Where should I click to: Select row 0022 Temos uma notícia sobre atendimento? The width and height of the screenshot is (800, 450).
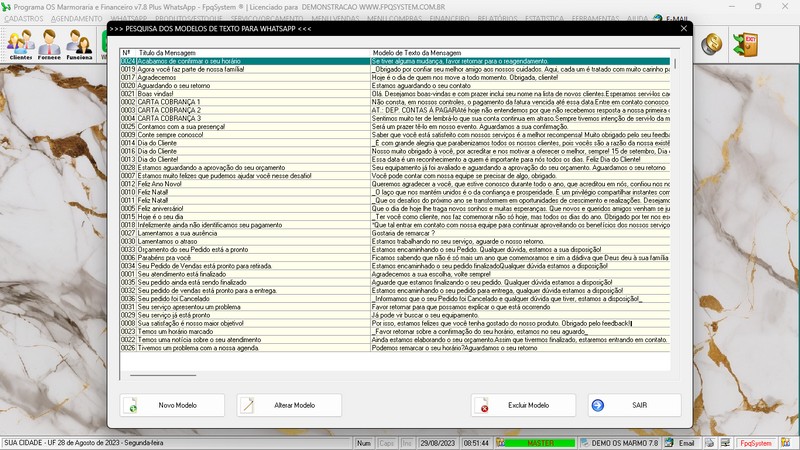[395, 340]
